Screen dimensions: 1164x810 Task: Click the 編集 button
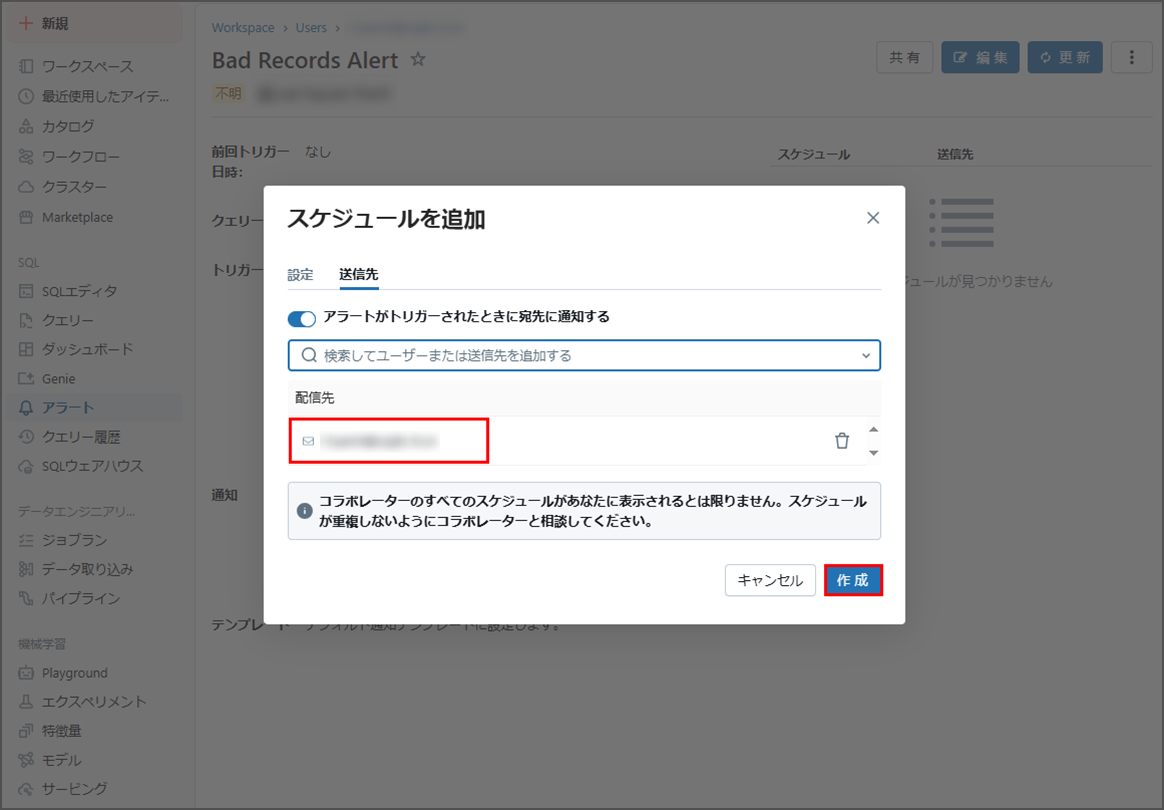click(x=980, y=57)
